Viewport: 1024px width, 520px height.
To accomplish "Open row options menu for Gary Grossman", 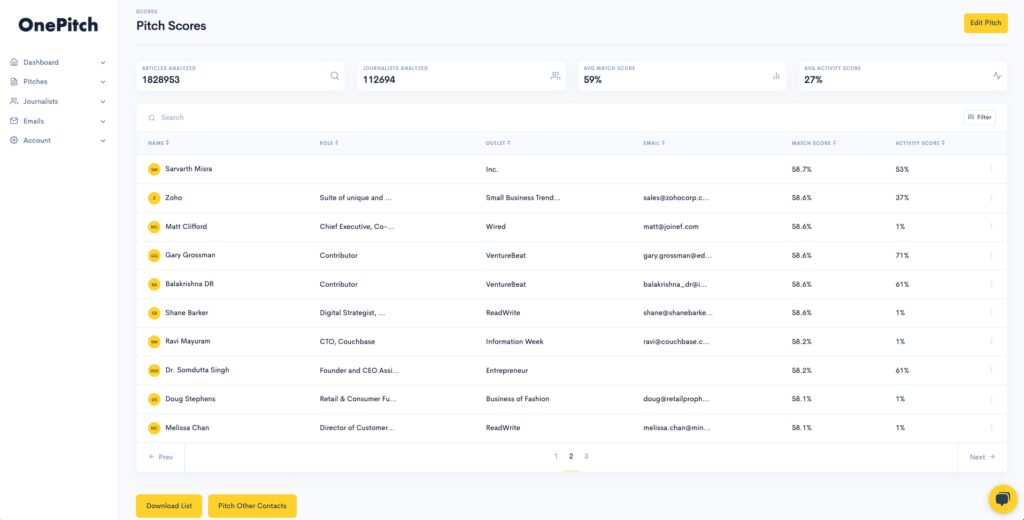I will 991,255.
